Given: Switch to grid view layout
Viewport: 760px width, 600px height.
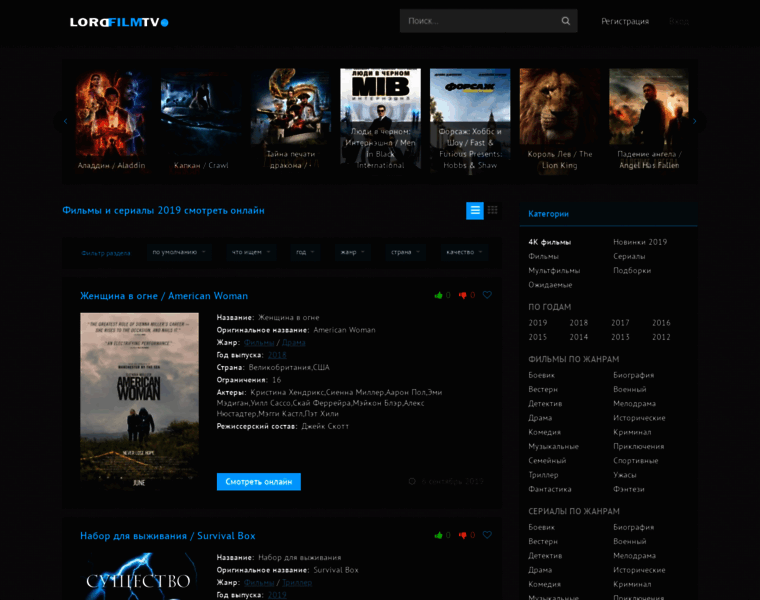Looking at the screenshot, I should 492,210.
